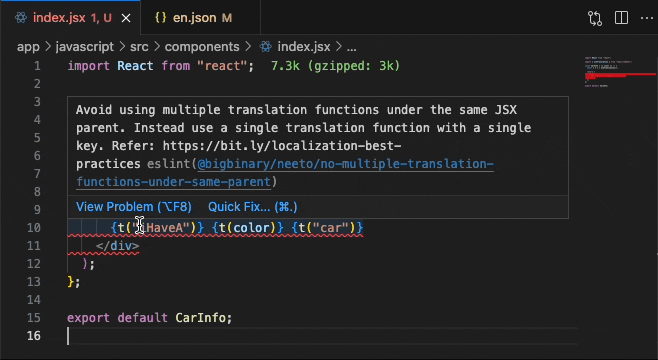
Task: Click the 'import' keyword on line 1
Action: (89, 66)
